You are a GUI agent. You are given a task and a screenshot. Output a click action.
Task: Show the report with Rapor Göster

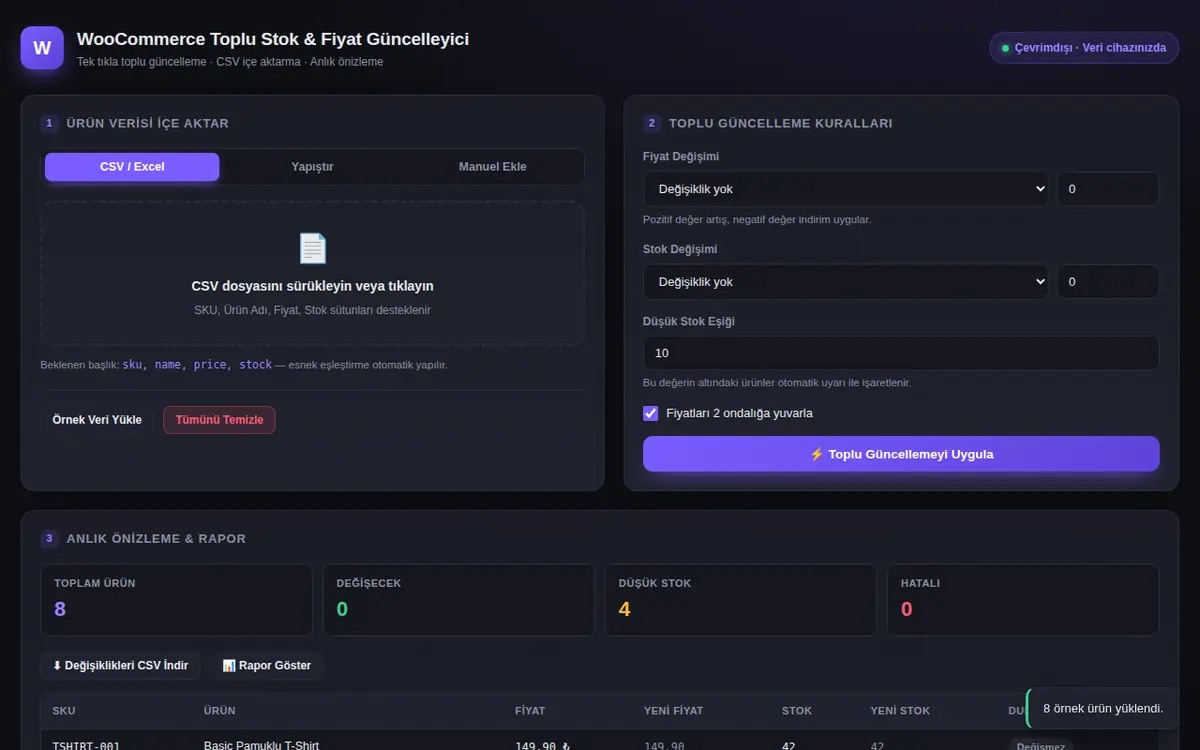267,666
